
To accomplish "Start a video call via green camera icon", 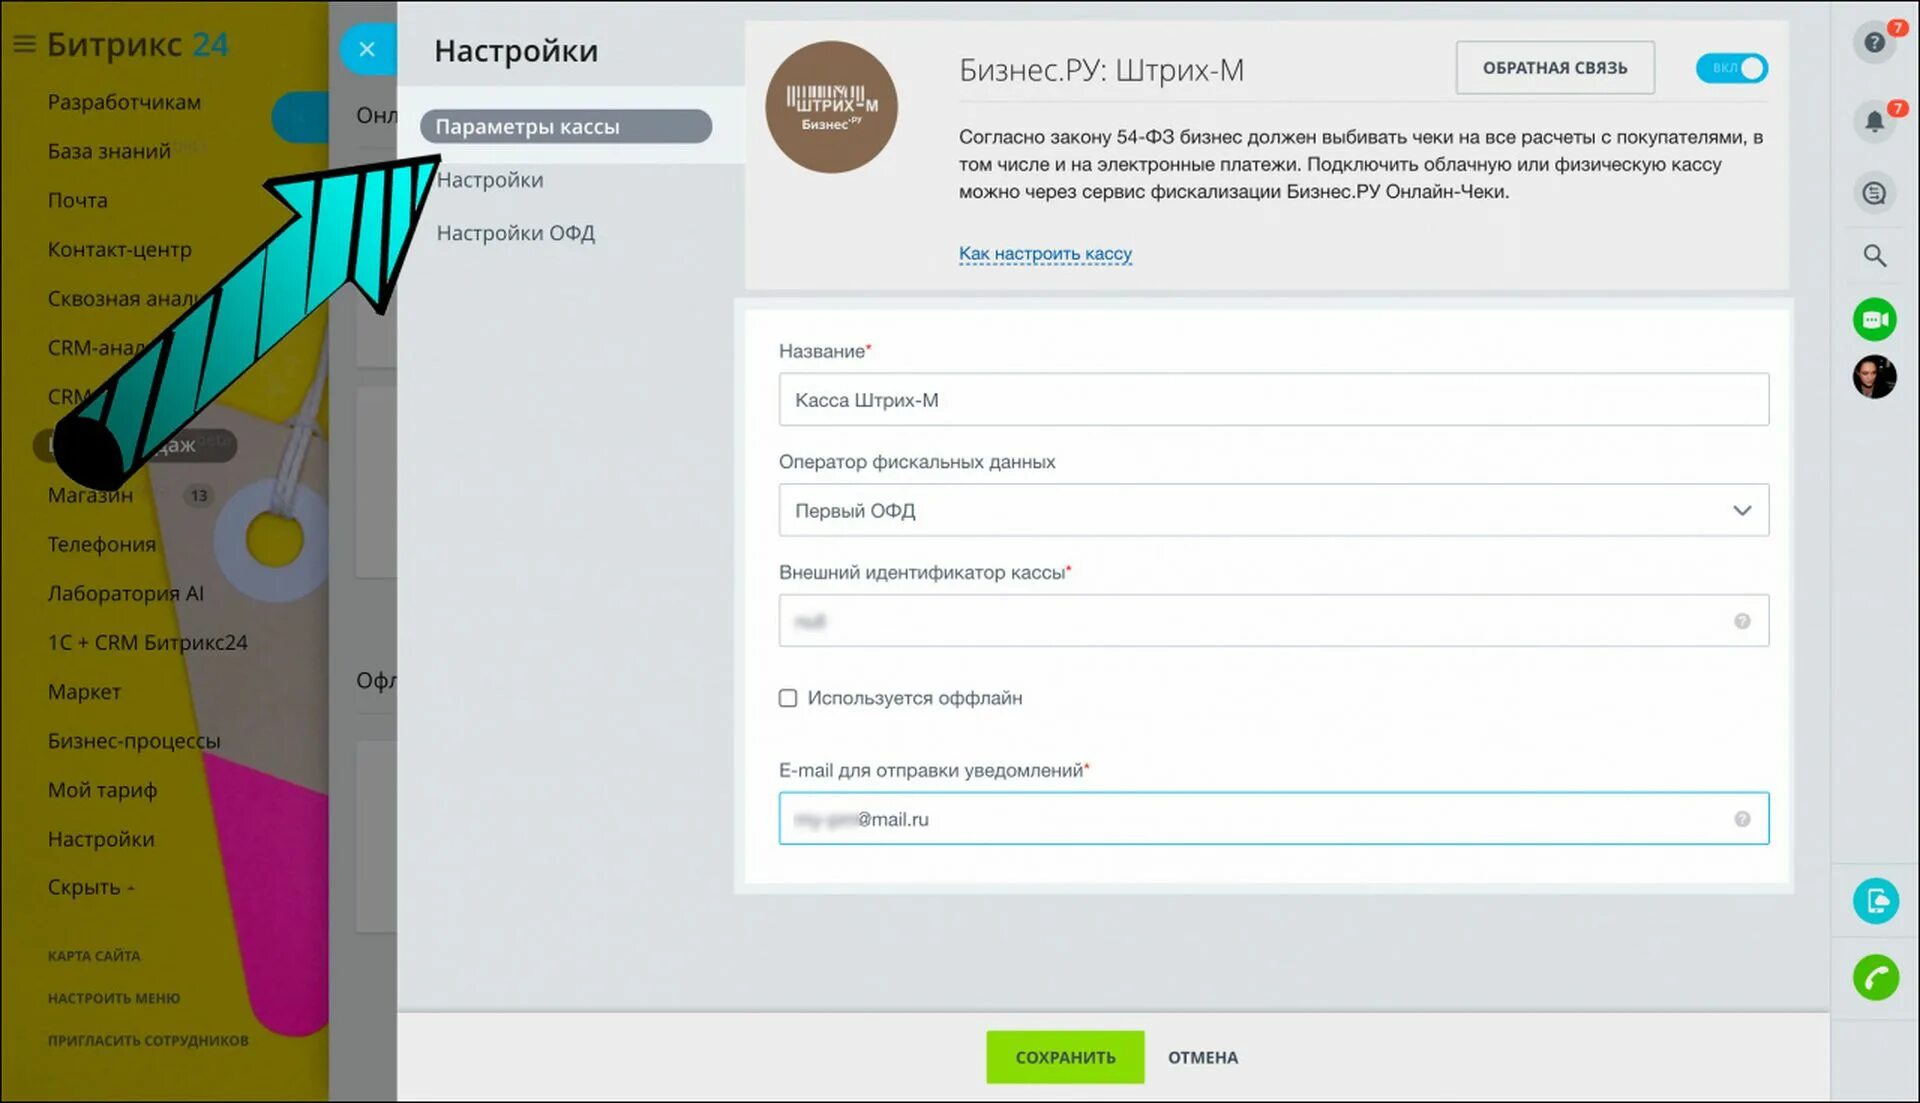I will (1874, 320).
